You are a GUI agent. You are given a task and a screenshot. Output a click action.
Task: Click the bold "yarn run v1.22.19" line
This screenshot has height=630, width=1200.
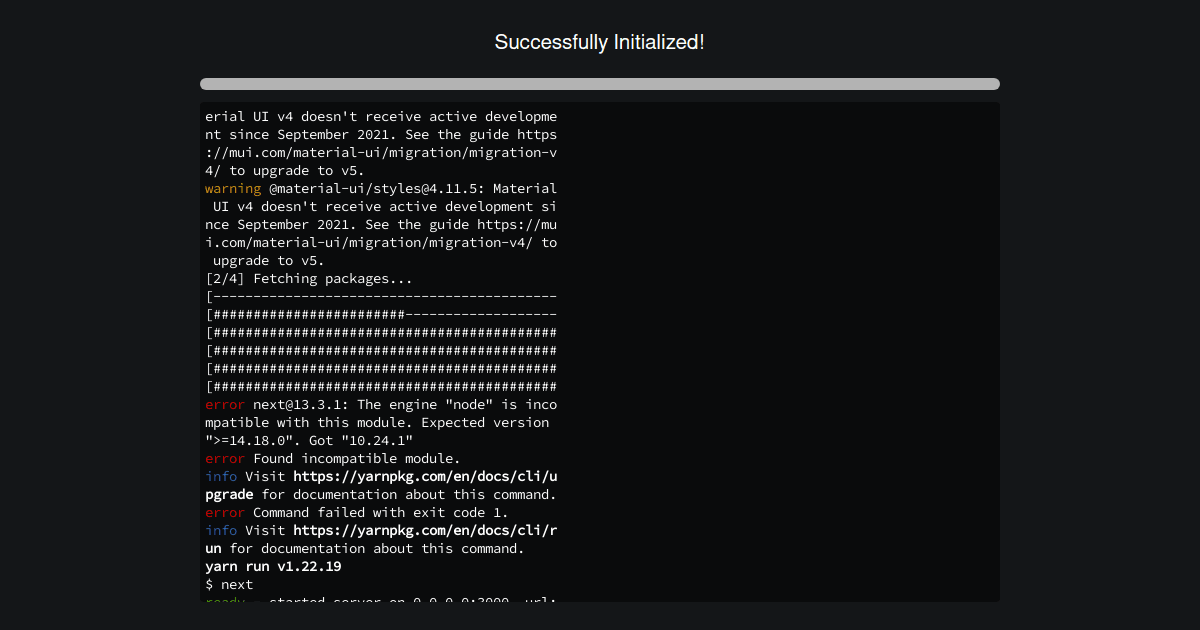click(273, 566)
